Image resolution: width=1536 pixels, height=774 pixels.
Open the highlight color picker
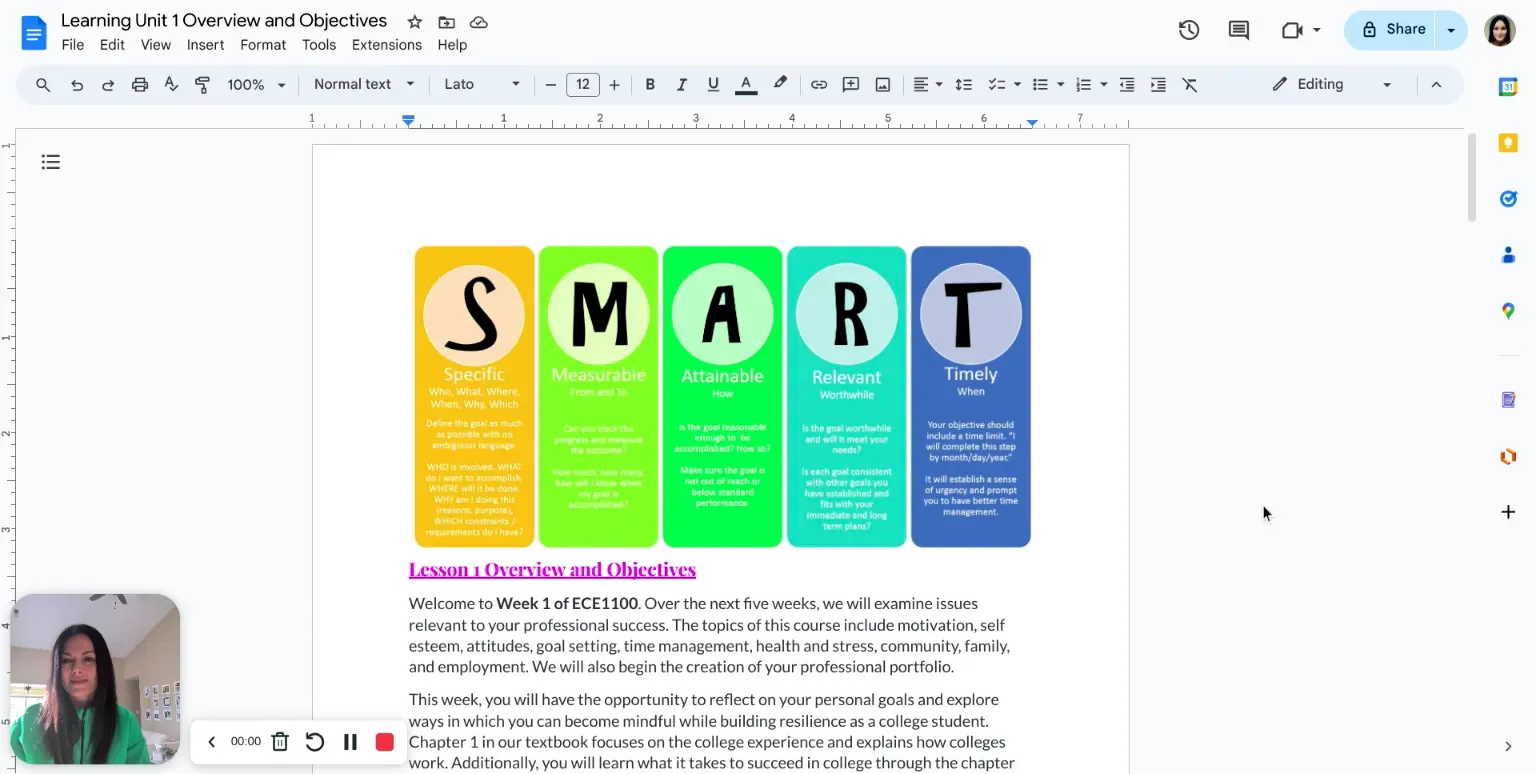[x=780, y=85]
